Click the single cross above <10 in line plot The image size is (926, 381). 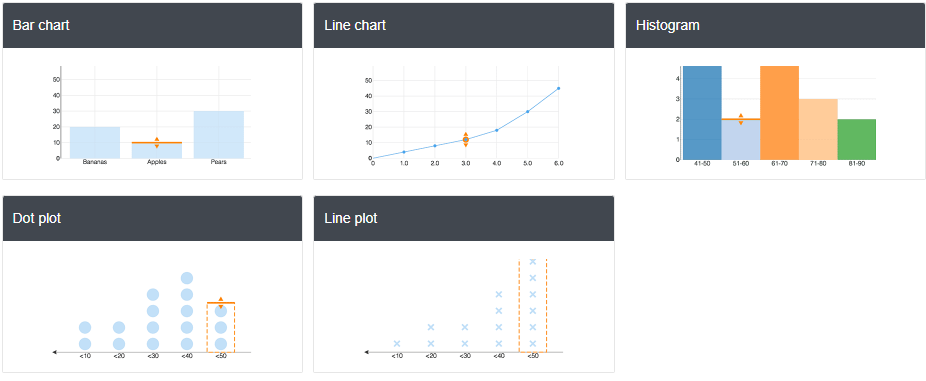click(x=397, y=343)
